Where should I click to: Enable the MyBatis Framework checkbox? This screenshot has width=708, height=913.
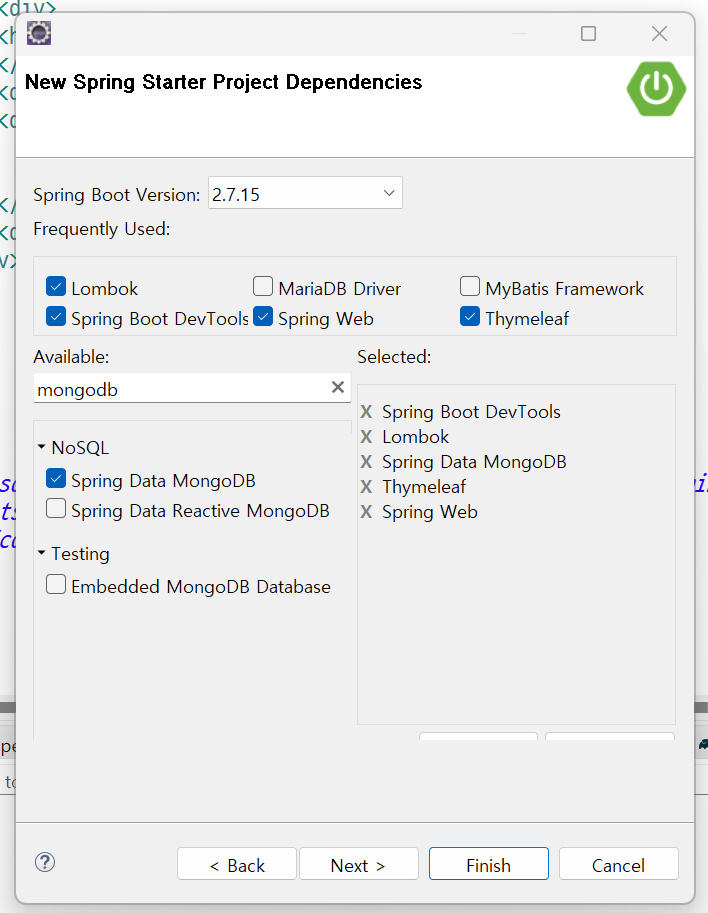(x=470, y=286)
